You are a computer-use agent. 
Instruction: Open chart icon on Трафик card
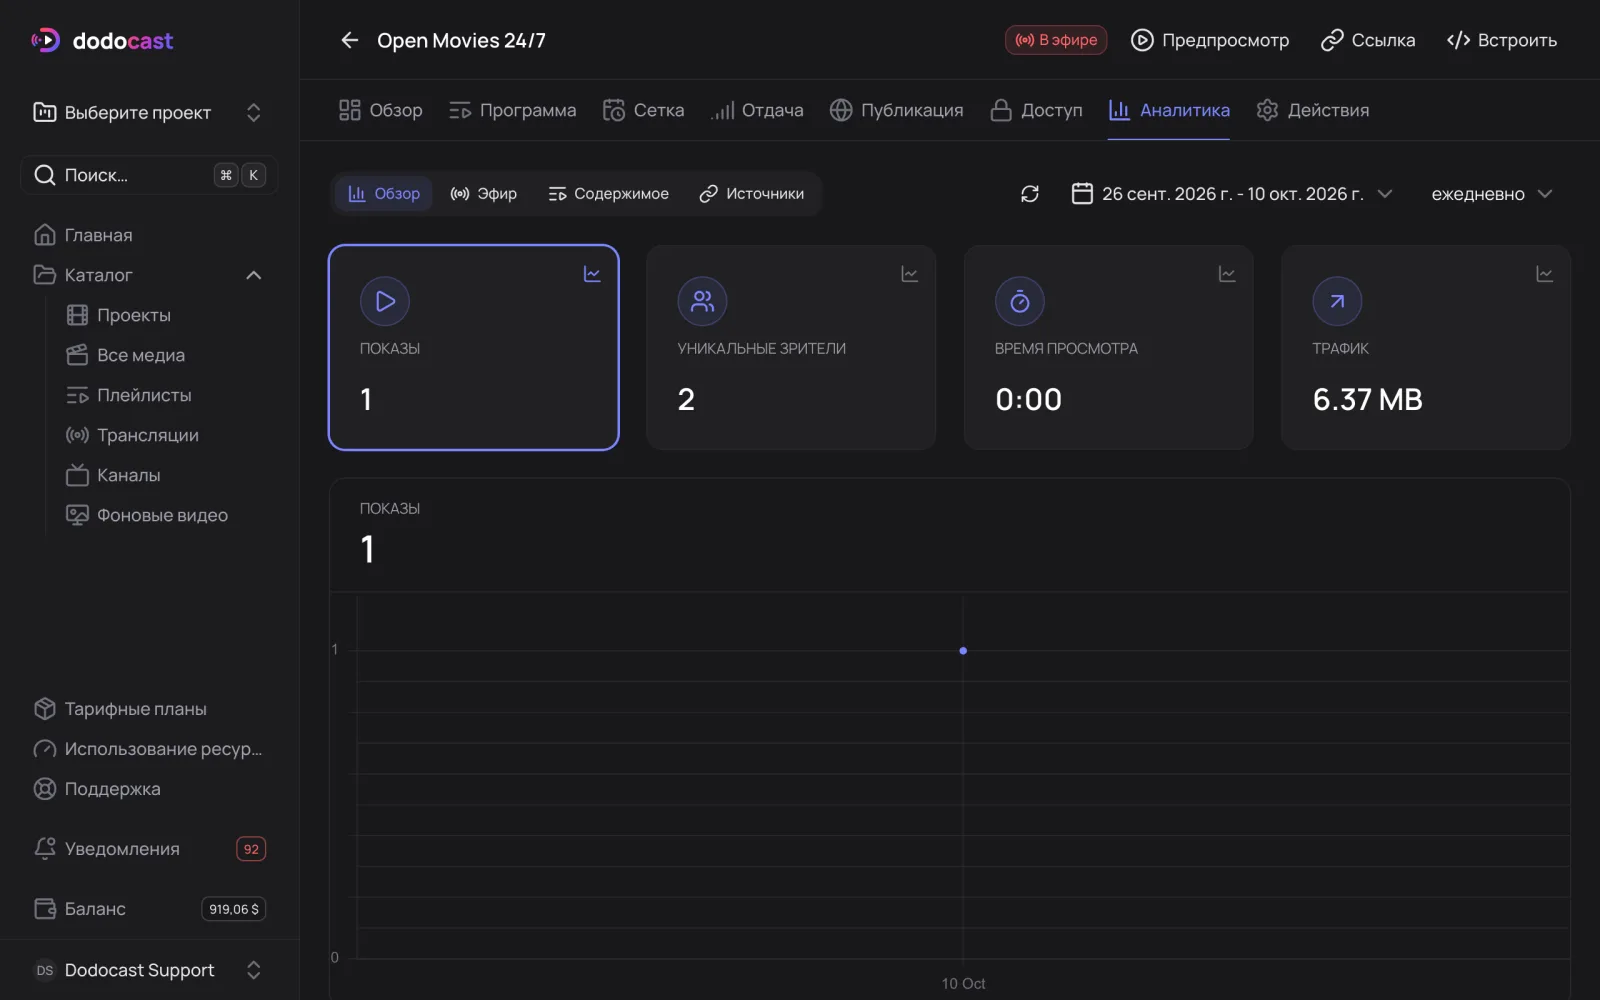[1544, 274]
